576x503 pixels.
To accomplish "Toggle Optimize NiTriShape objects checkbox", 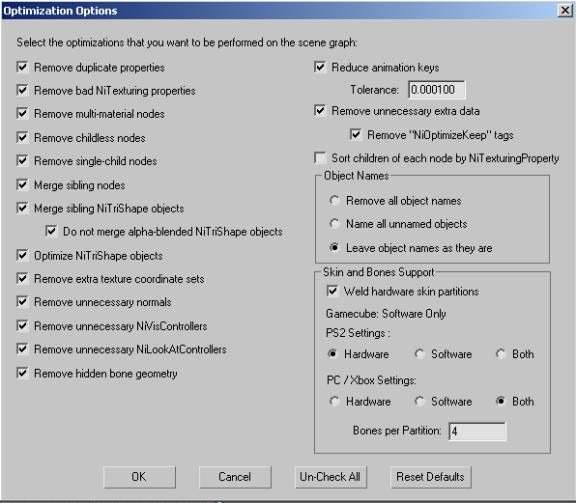I will coord(22,255).
